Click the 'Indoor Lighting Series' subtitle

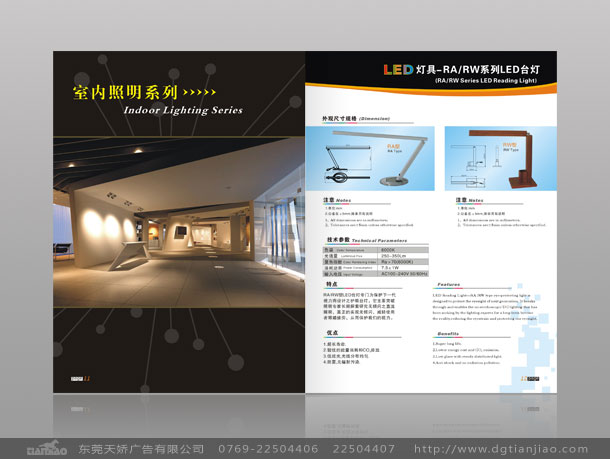click(x=183, y=110)
